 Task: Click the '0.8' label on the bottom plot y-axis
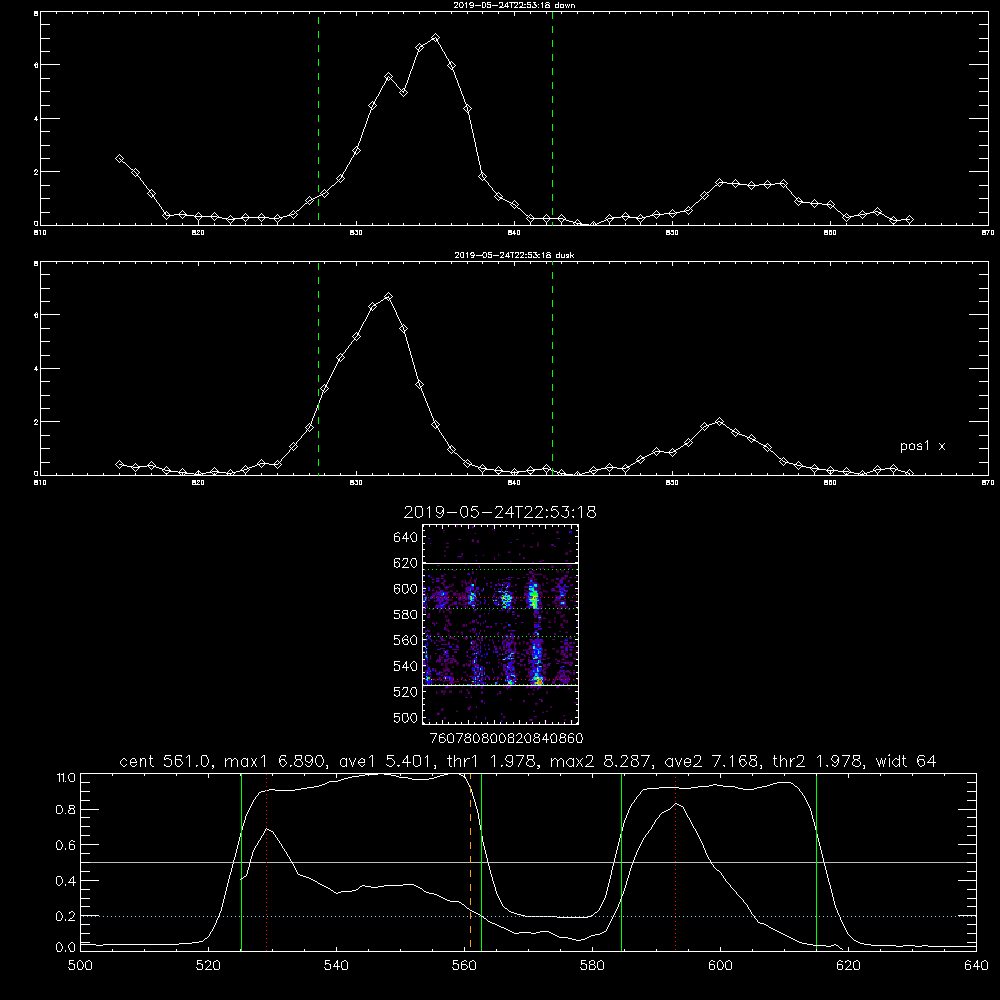click(x=66, y=810)
